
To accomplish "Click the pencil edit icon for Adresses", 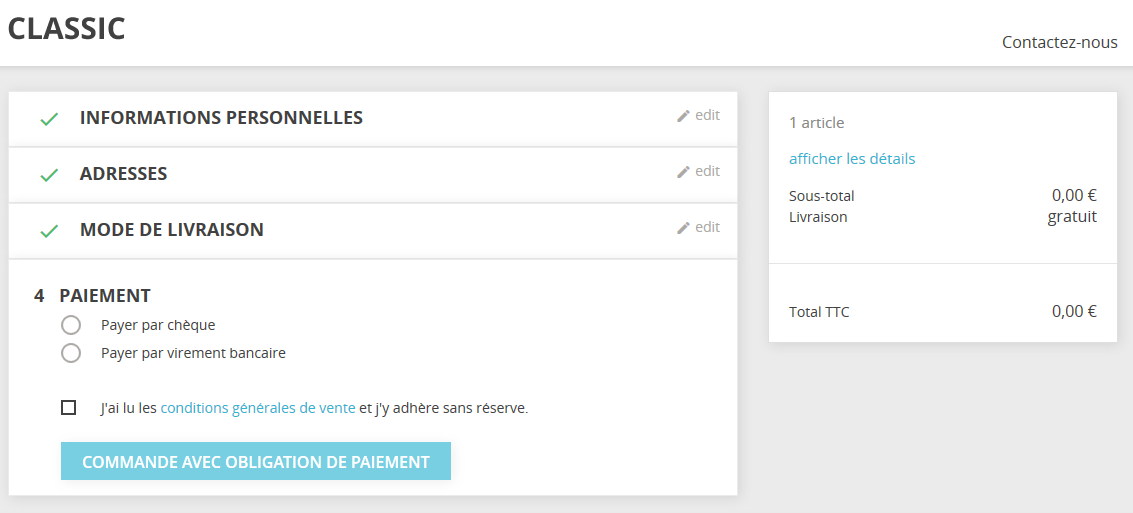I will pos(683,172).
